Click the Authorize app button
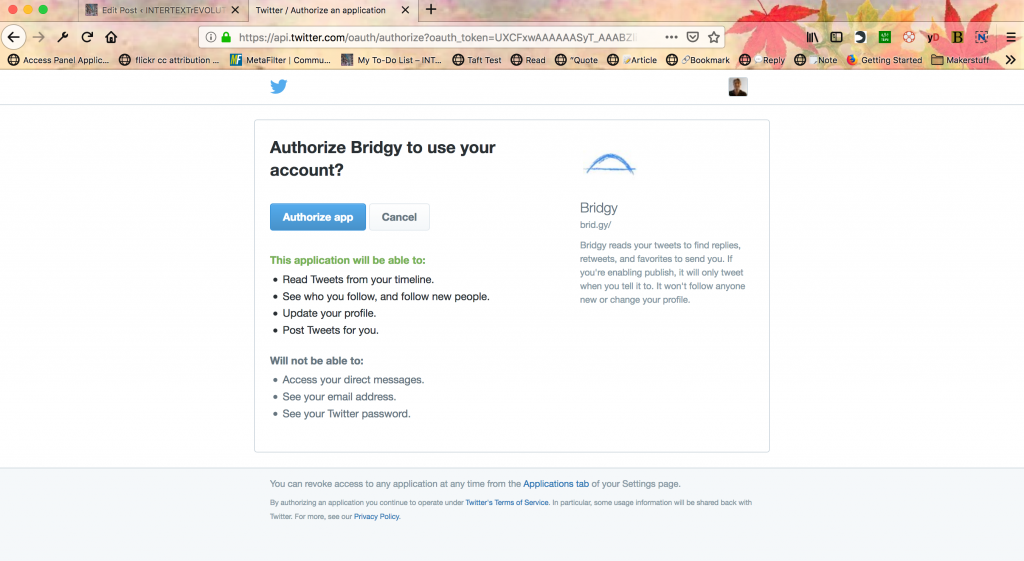This screenshot has width=1024, height=561. pyautogui.click(x=318, y=217)
